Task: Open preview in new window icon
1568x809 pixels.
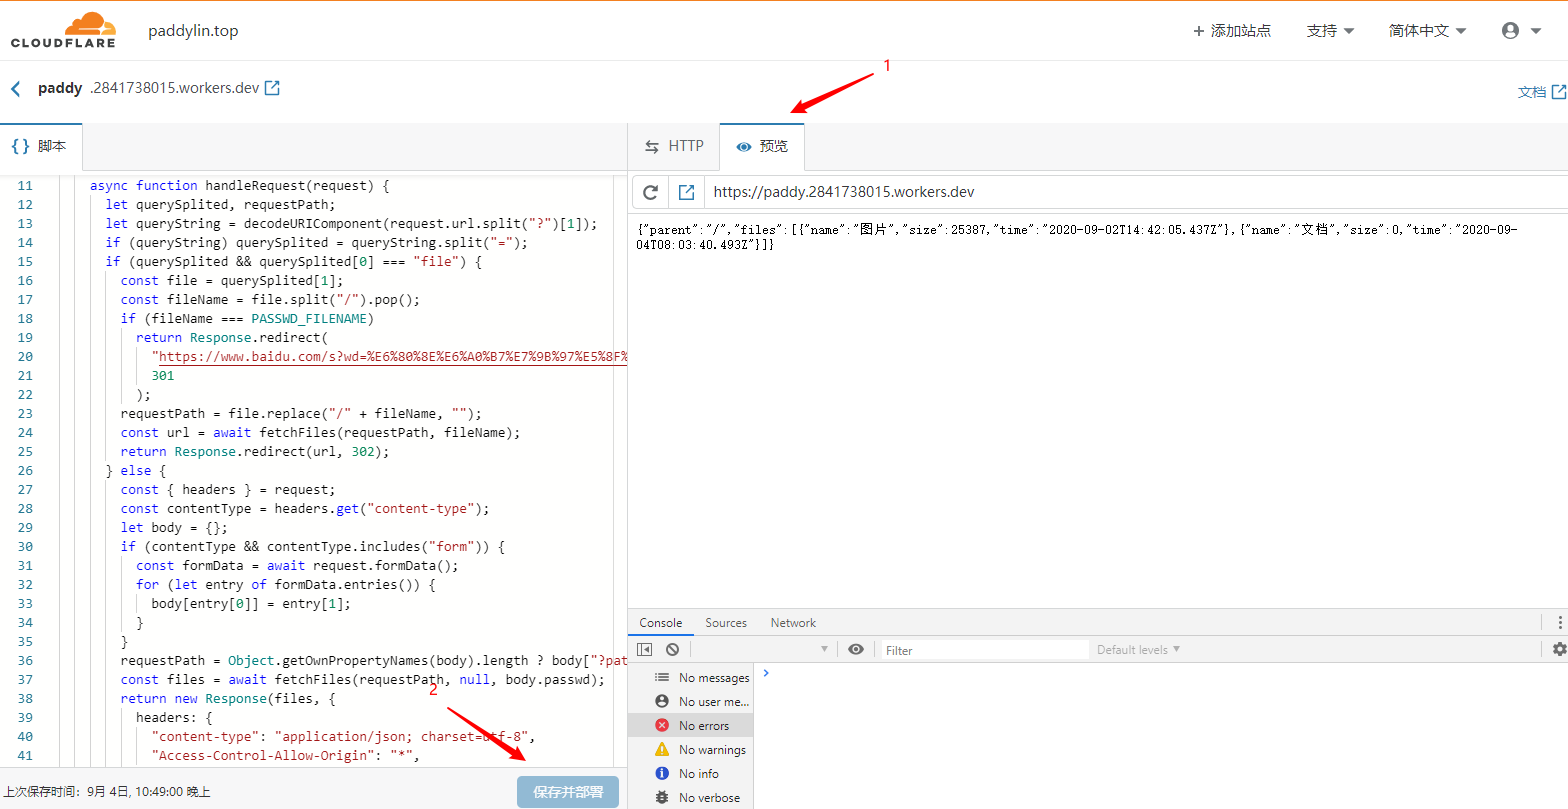Action: tap(687, 192)
